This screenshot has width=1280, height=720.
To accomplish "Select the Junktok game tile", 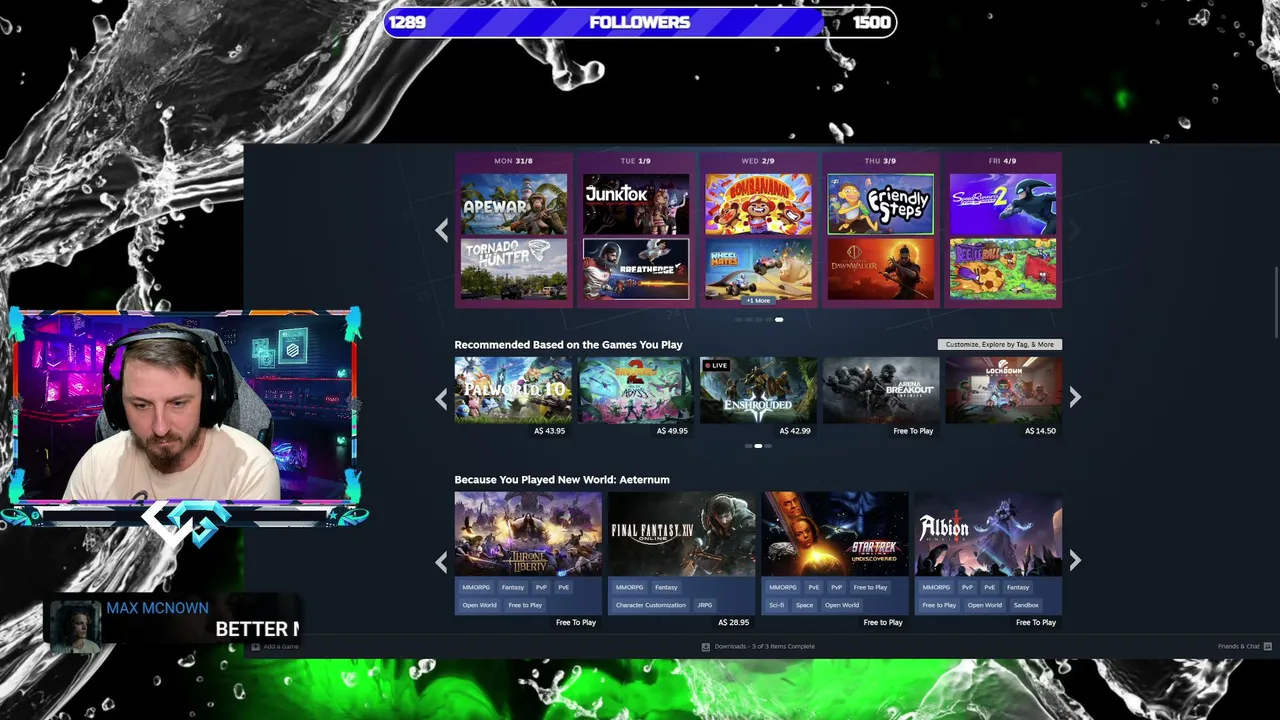I will click(636, 204).
